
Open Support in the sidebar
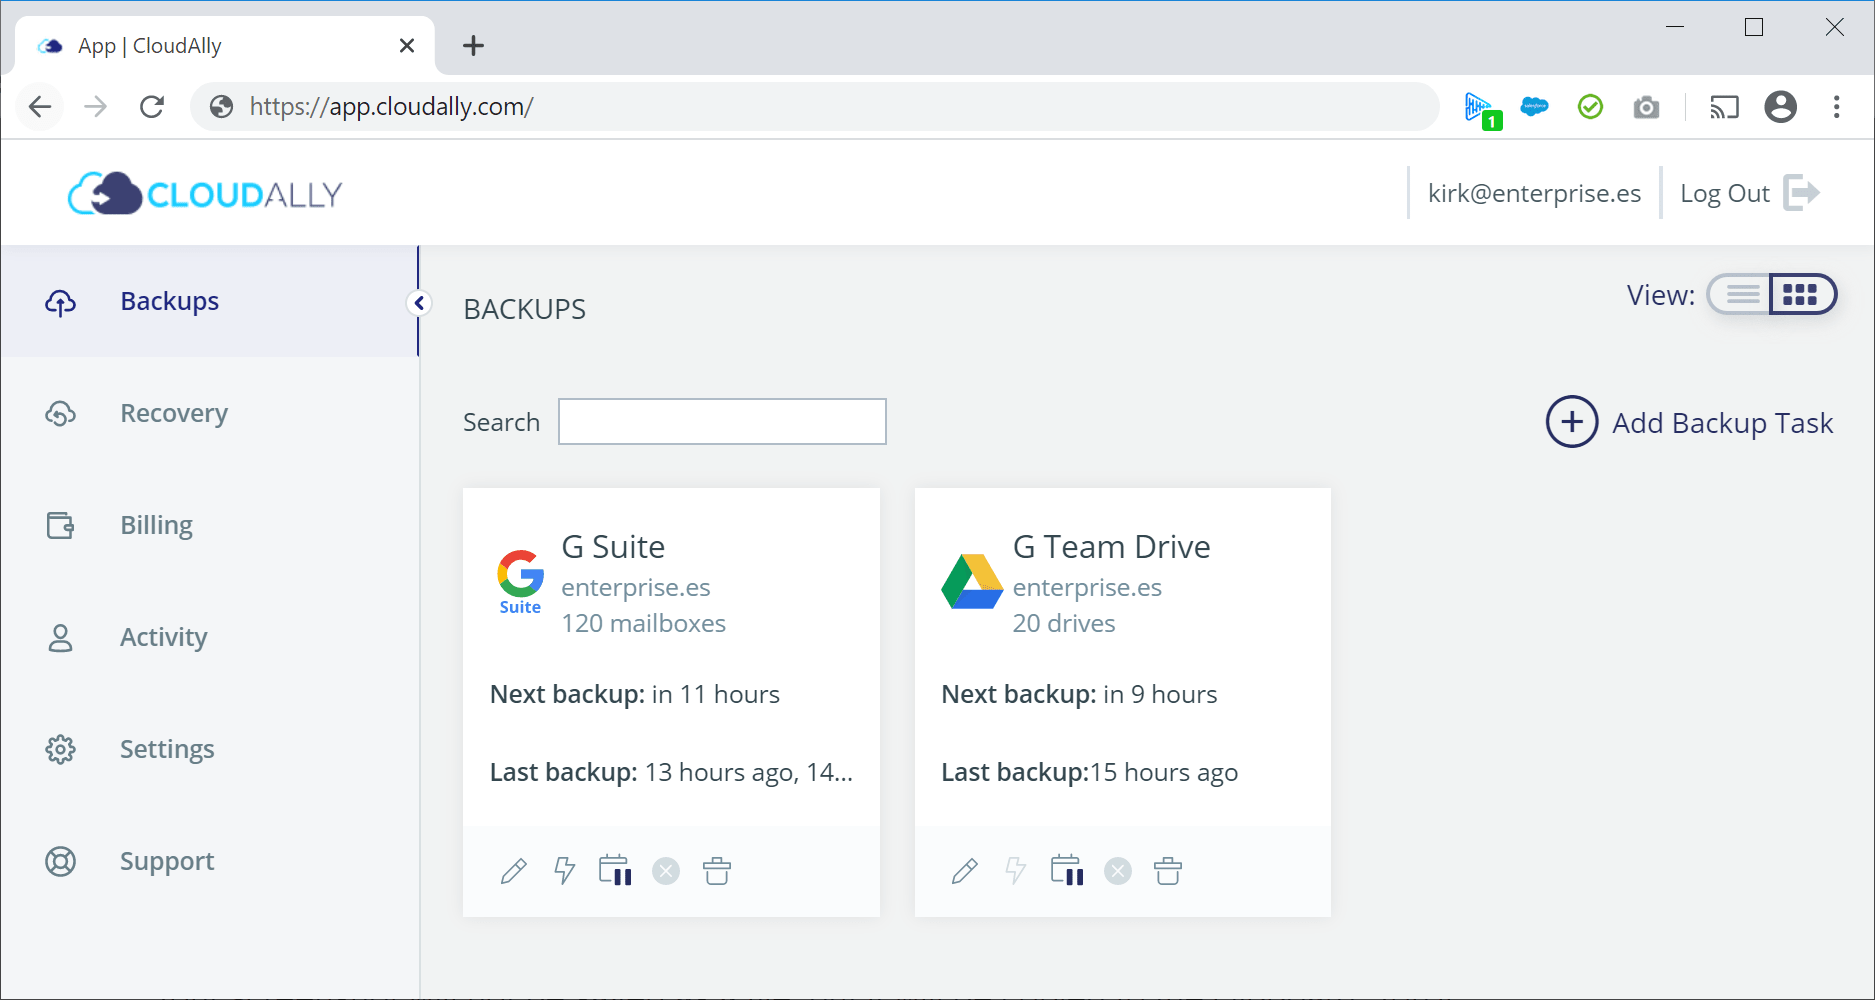[x=209, y=861]
